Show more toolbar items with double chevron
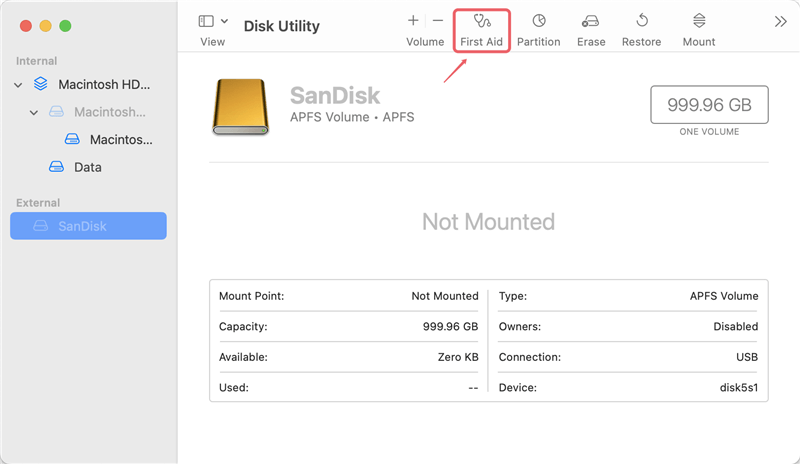The image size is (800, 464). click(x=780, y=21)
